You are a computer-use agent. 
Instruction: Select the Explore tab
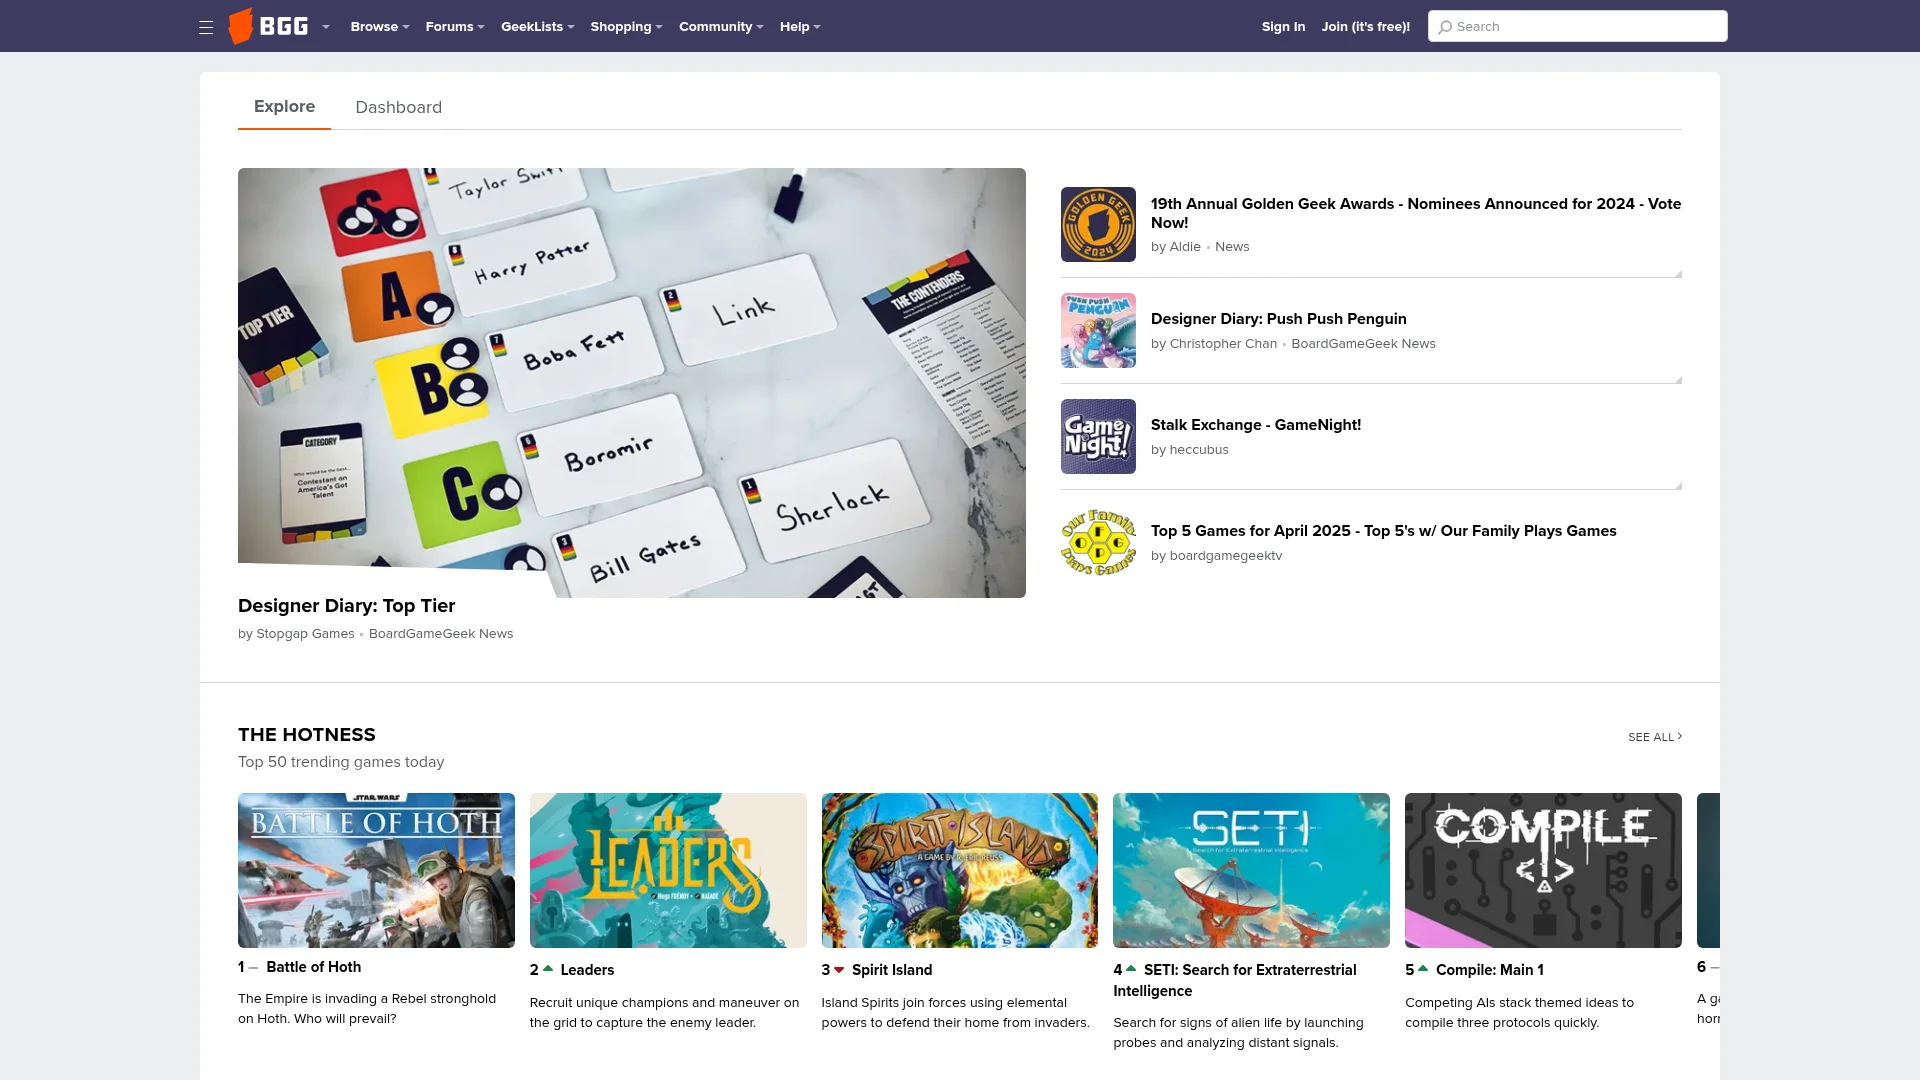pos(284,107)
